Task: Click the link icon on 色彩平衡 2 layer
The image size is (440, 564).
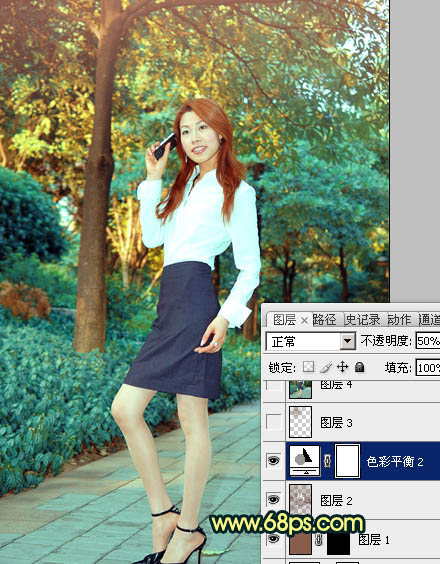Action: click(327, 461)
